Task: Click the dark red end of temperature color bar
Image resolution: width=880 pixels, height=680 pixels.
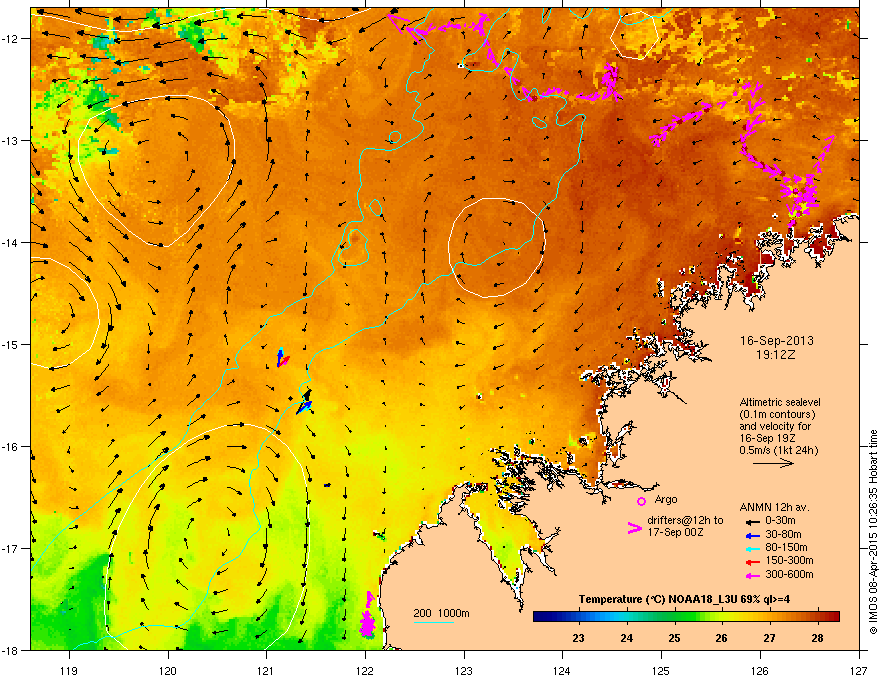Action: point(833,617)
